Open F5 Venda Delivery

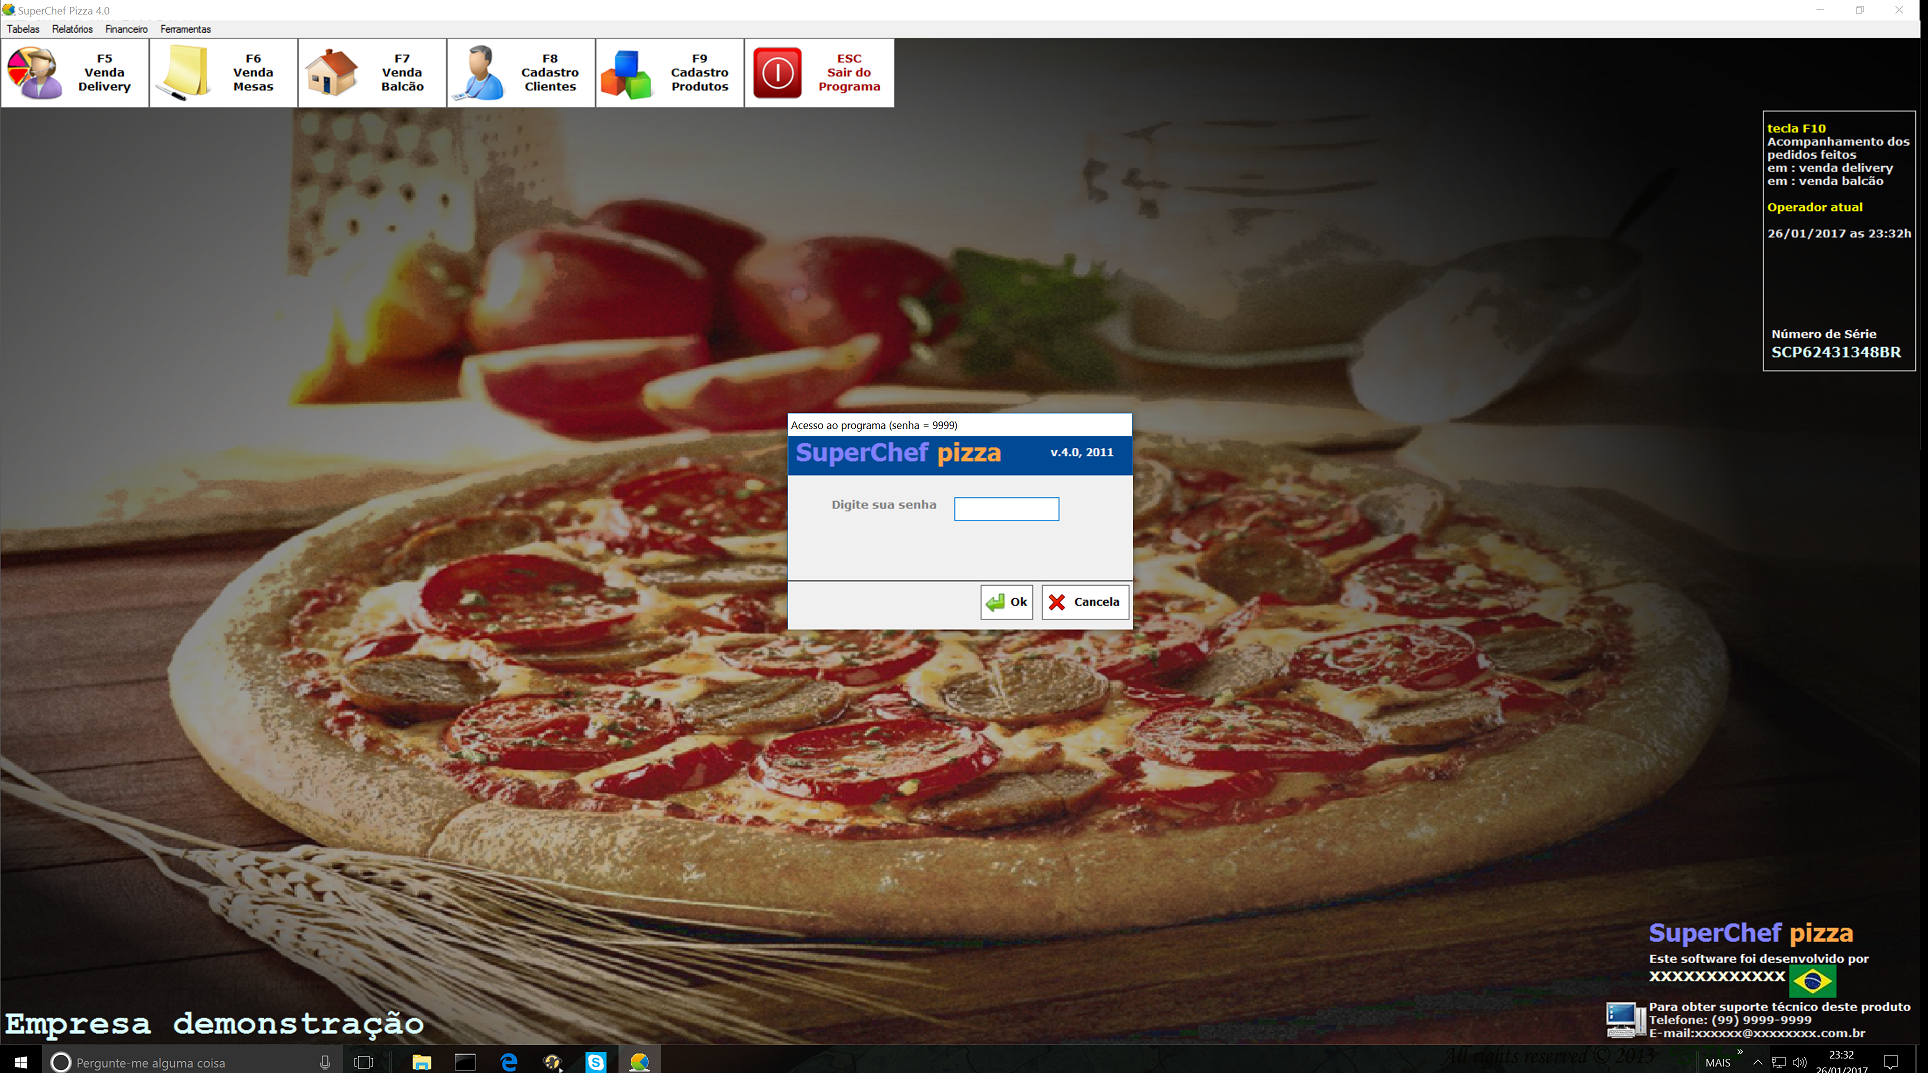pyautogui.click(x=75, y=73)
